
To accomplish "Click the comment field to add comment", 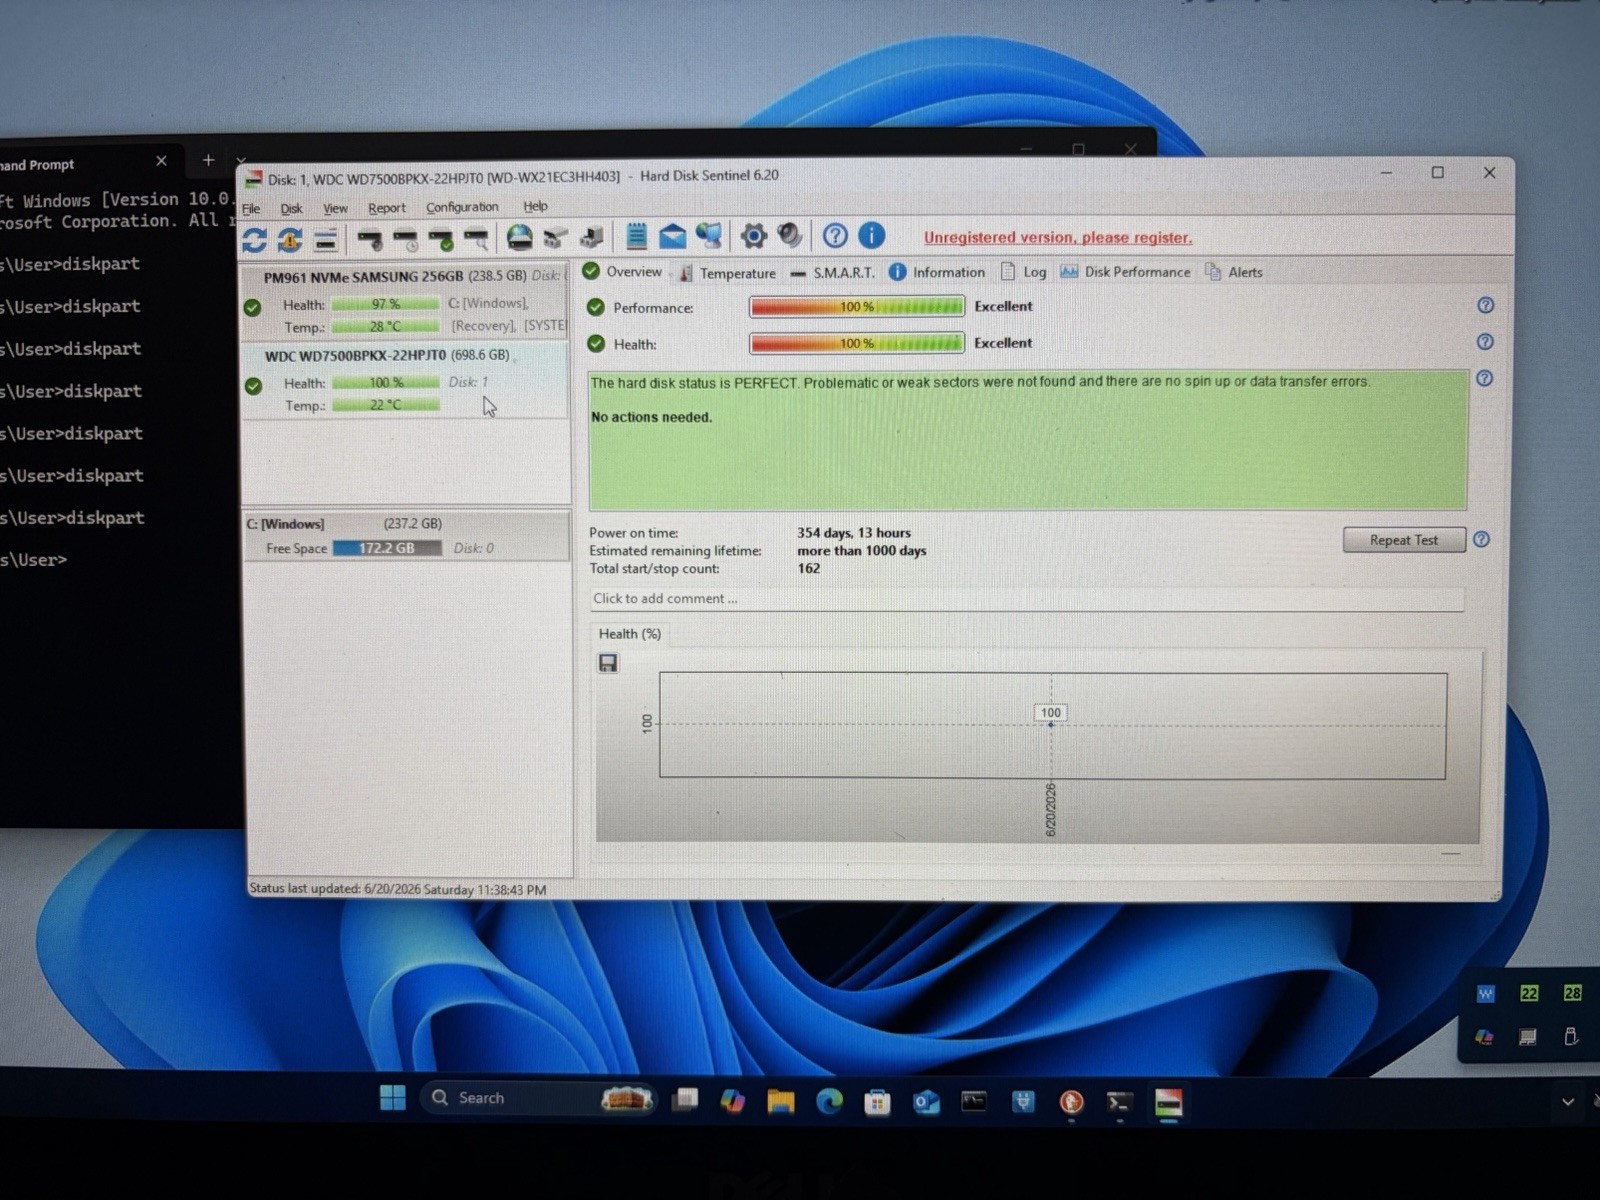I will click(1027, 599).
